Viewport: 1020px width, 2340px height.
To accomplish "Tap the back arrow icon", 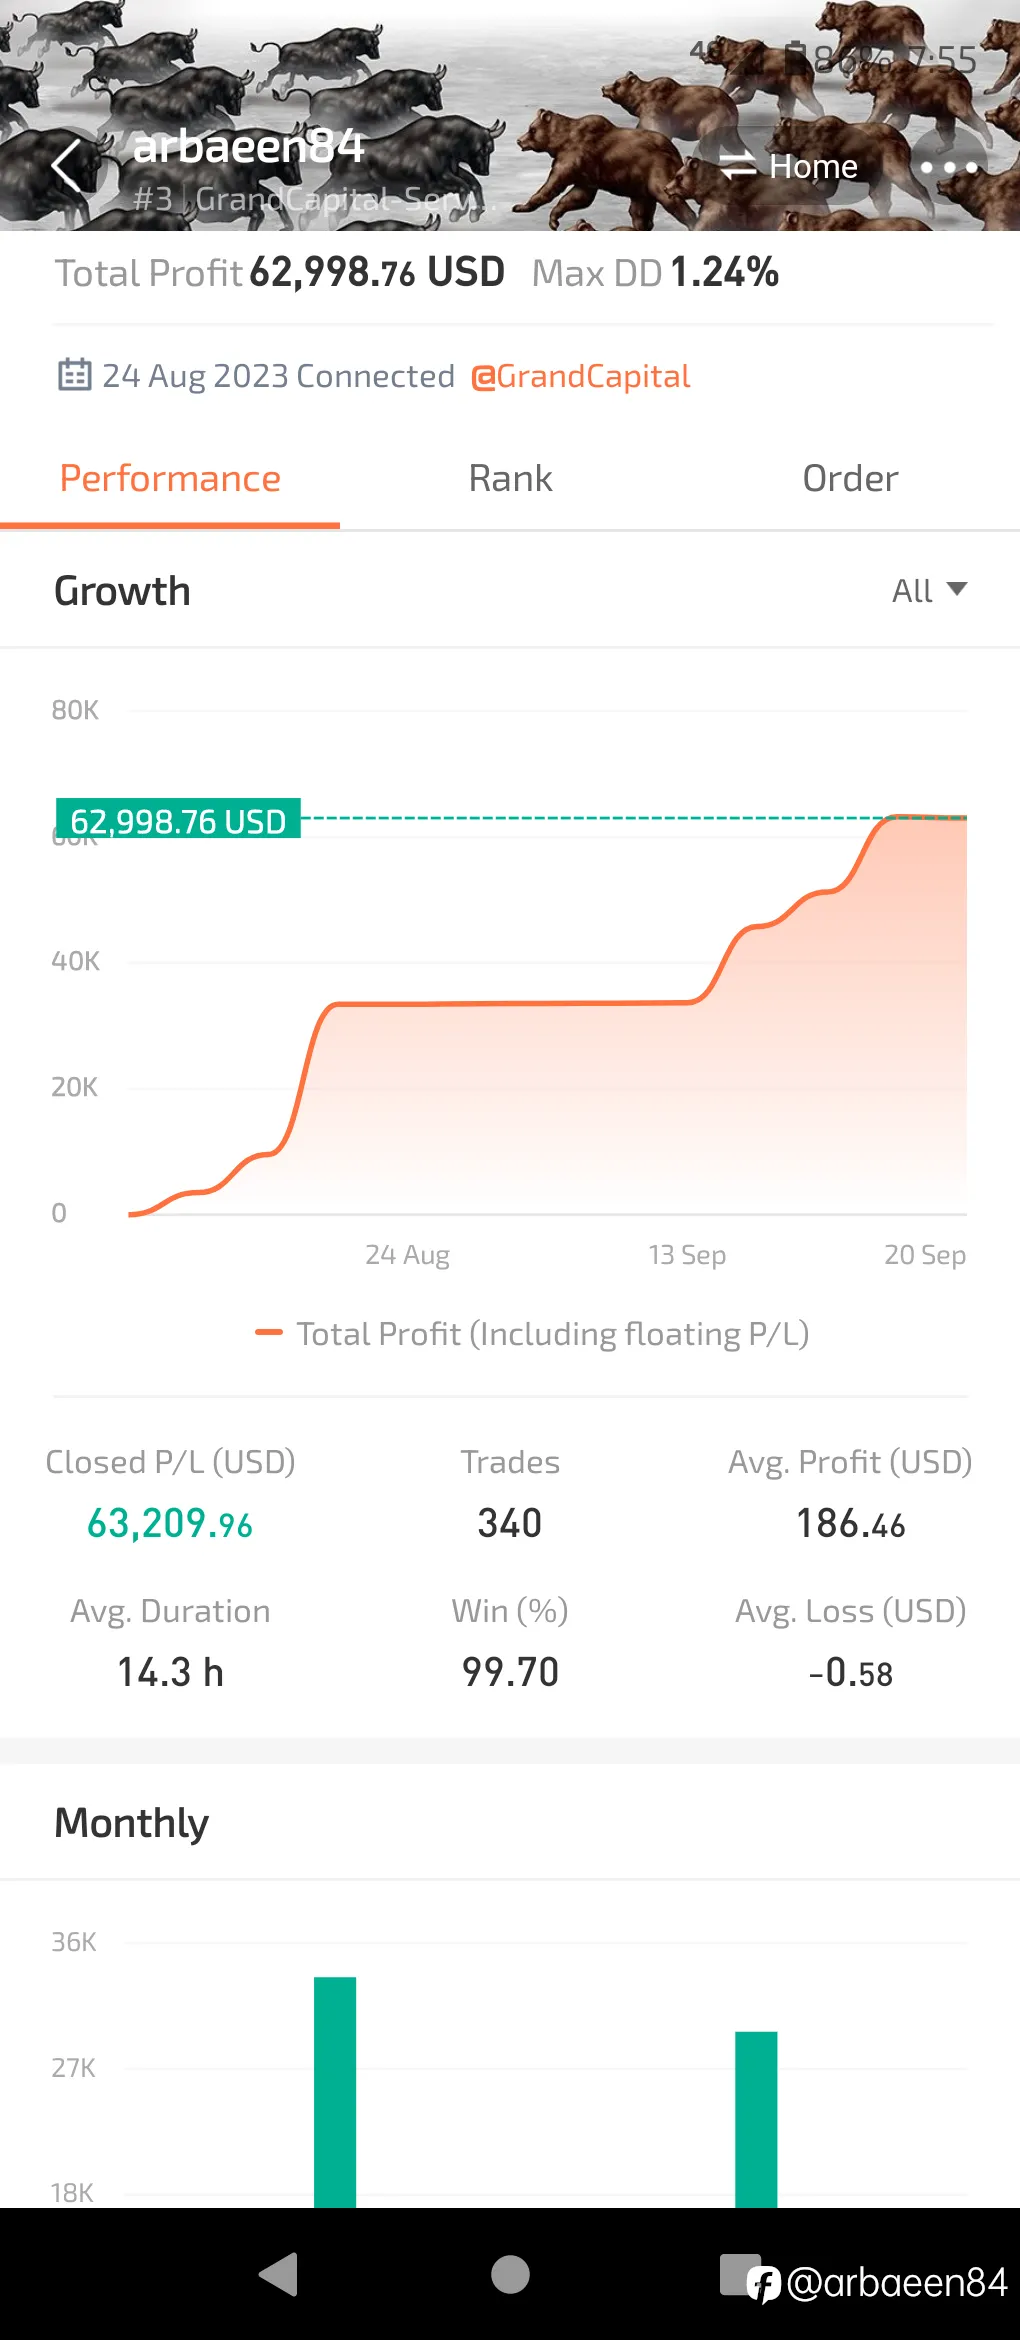I will [x=67, y=166].
